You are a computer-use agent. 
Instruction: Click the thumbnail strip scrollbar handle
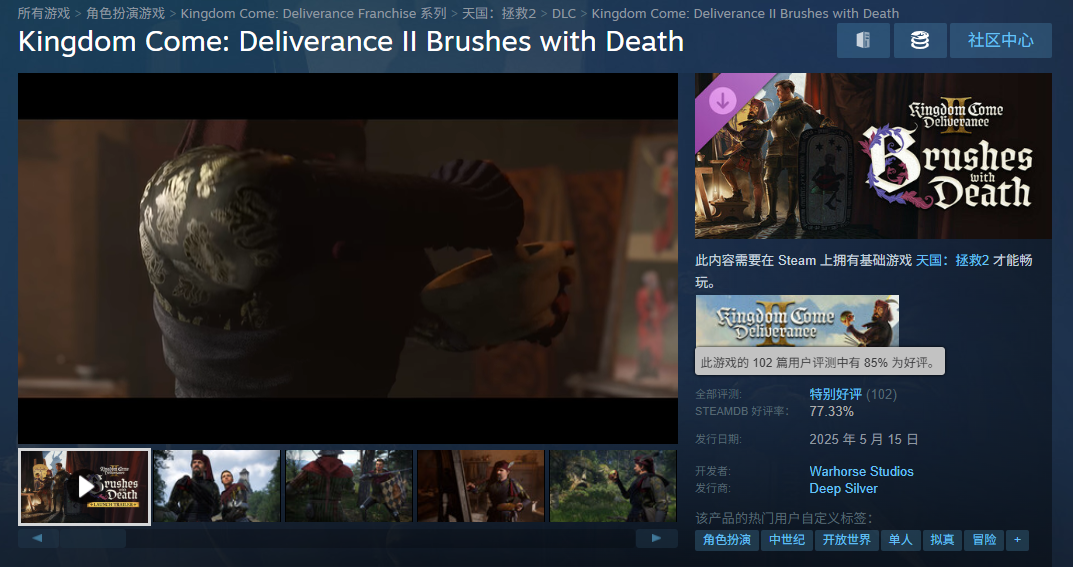pyautogui.click(x=92, y=539)
